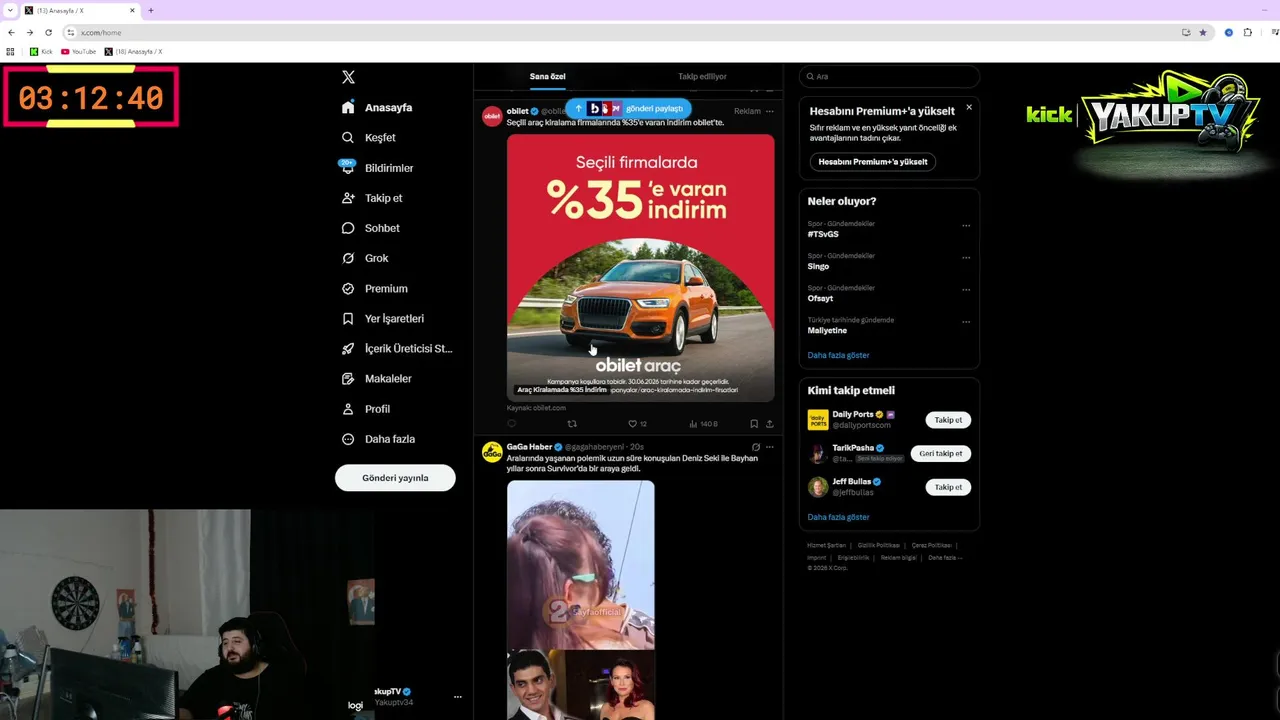Click the X logo in the sidebar
Viewport: 1280px width, 720px height.
(348, 77)
